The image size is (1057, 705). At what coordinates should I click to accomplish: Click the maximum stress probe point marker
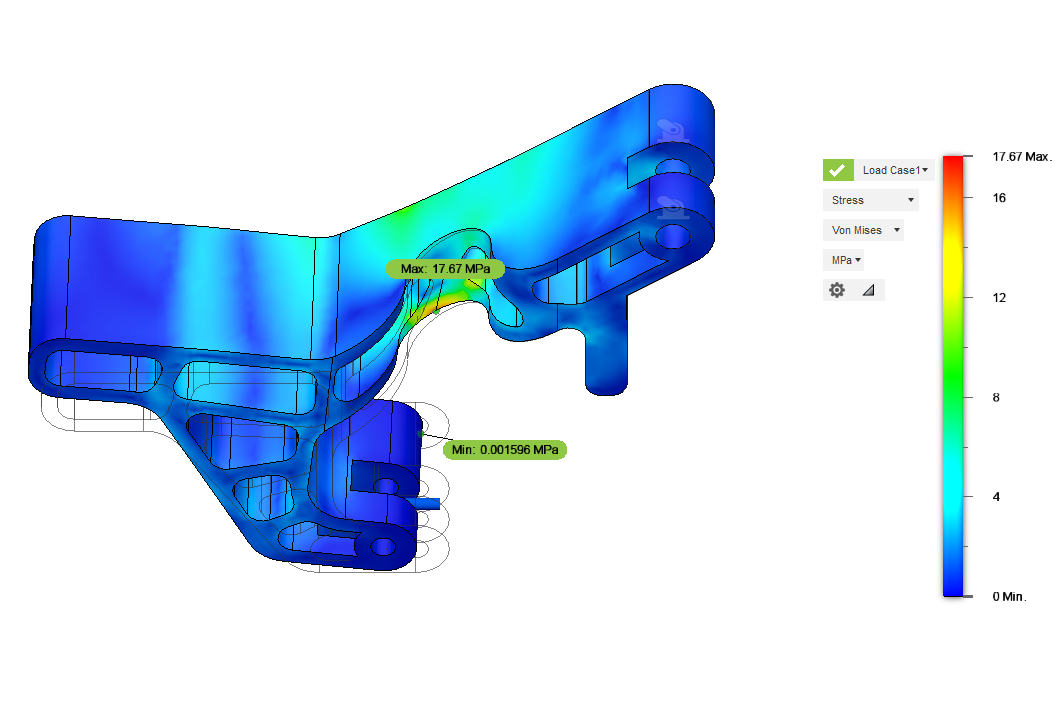point(437,310)
